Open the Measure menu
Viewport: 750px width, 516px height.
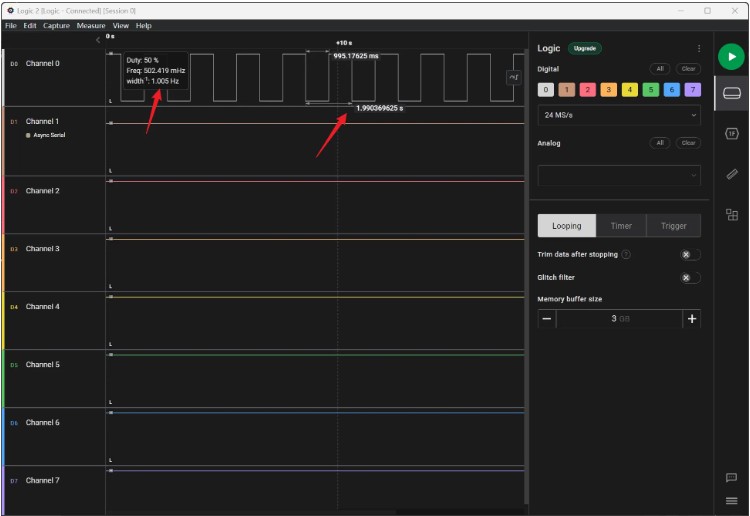91,25
